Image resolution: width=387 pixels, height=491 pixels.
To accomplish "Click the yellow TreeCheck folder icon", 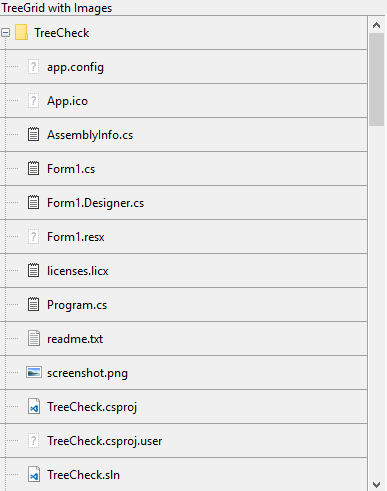I will 21,32.
